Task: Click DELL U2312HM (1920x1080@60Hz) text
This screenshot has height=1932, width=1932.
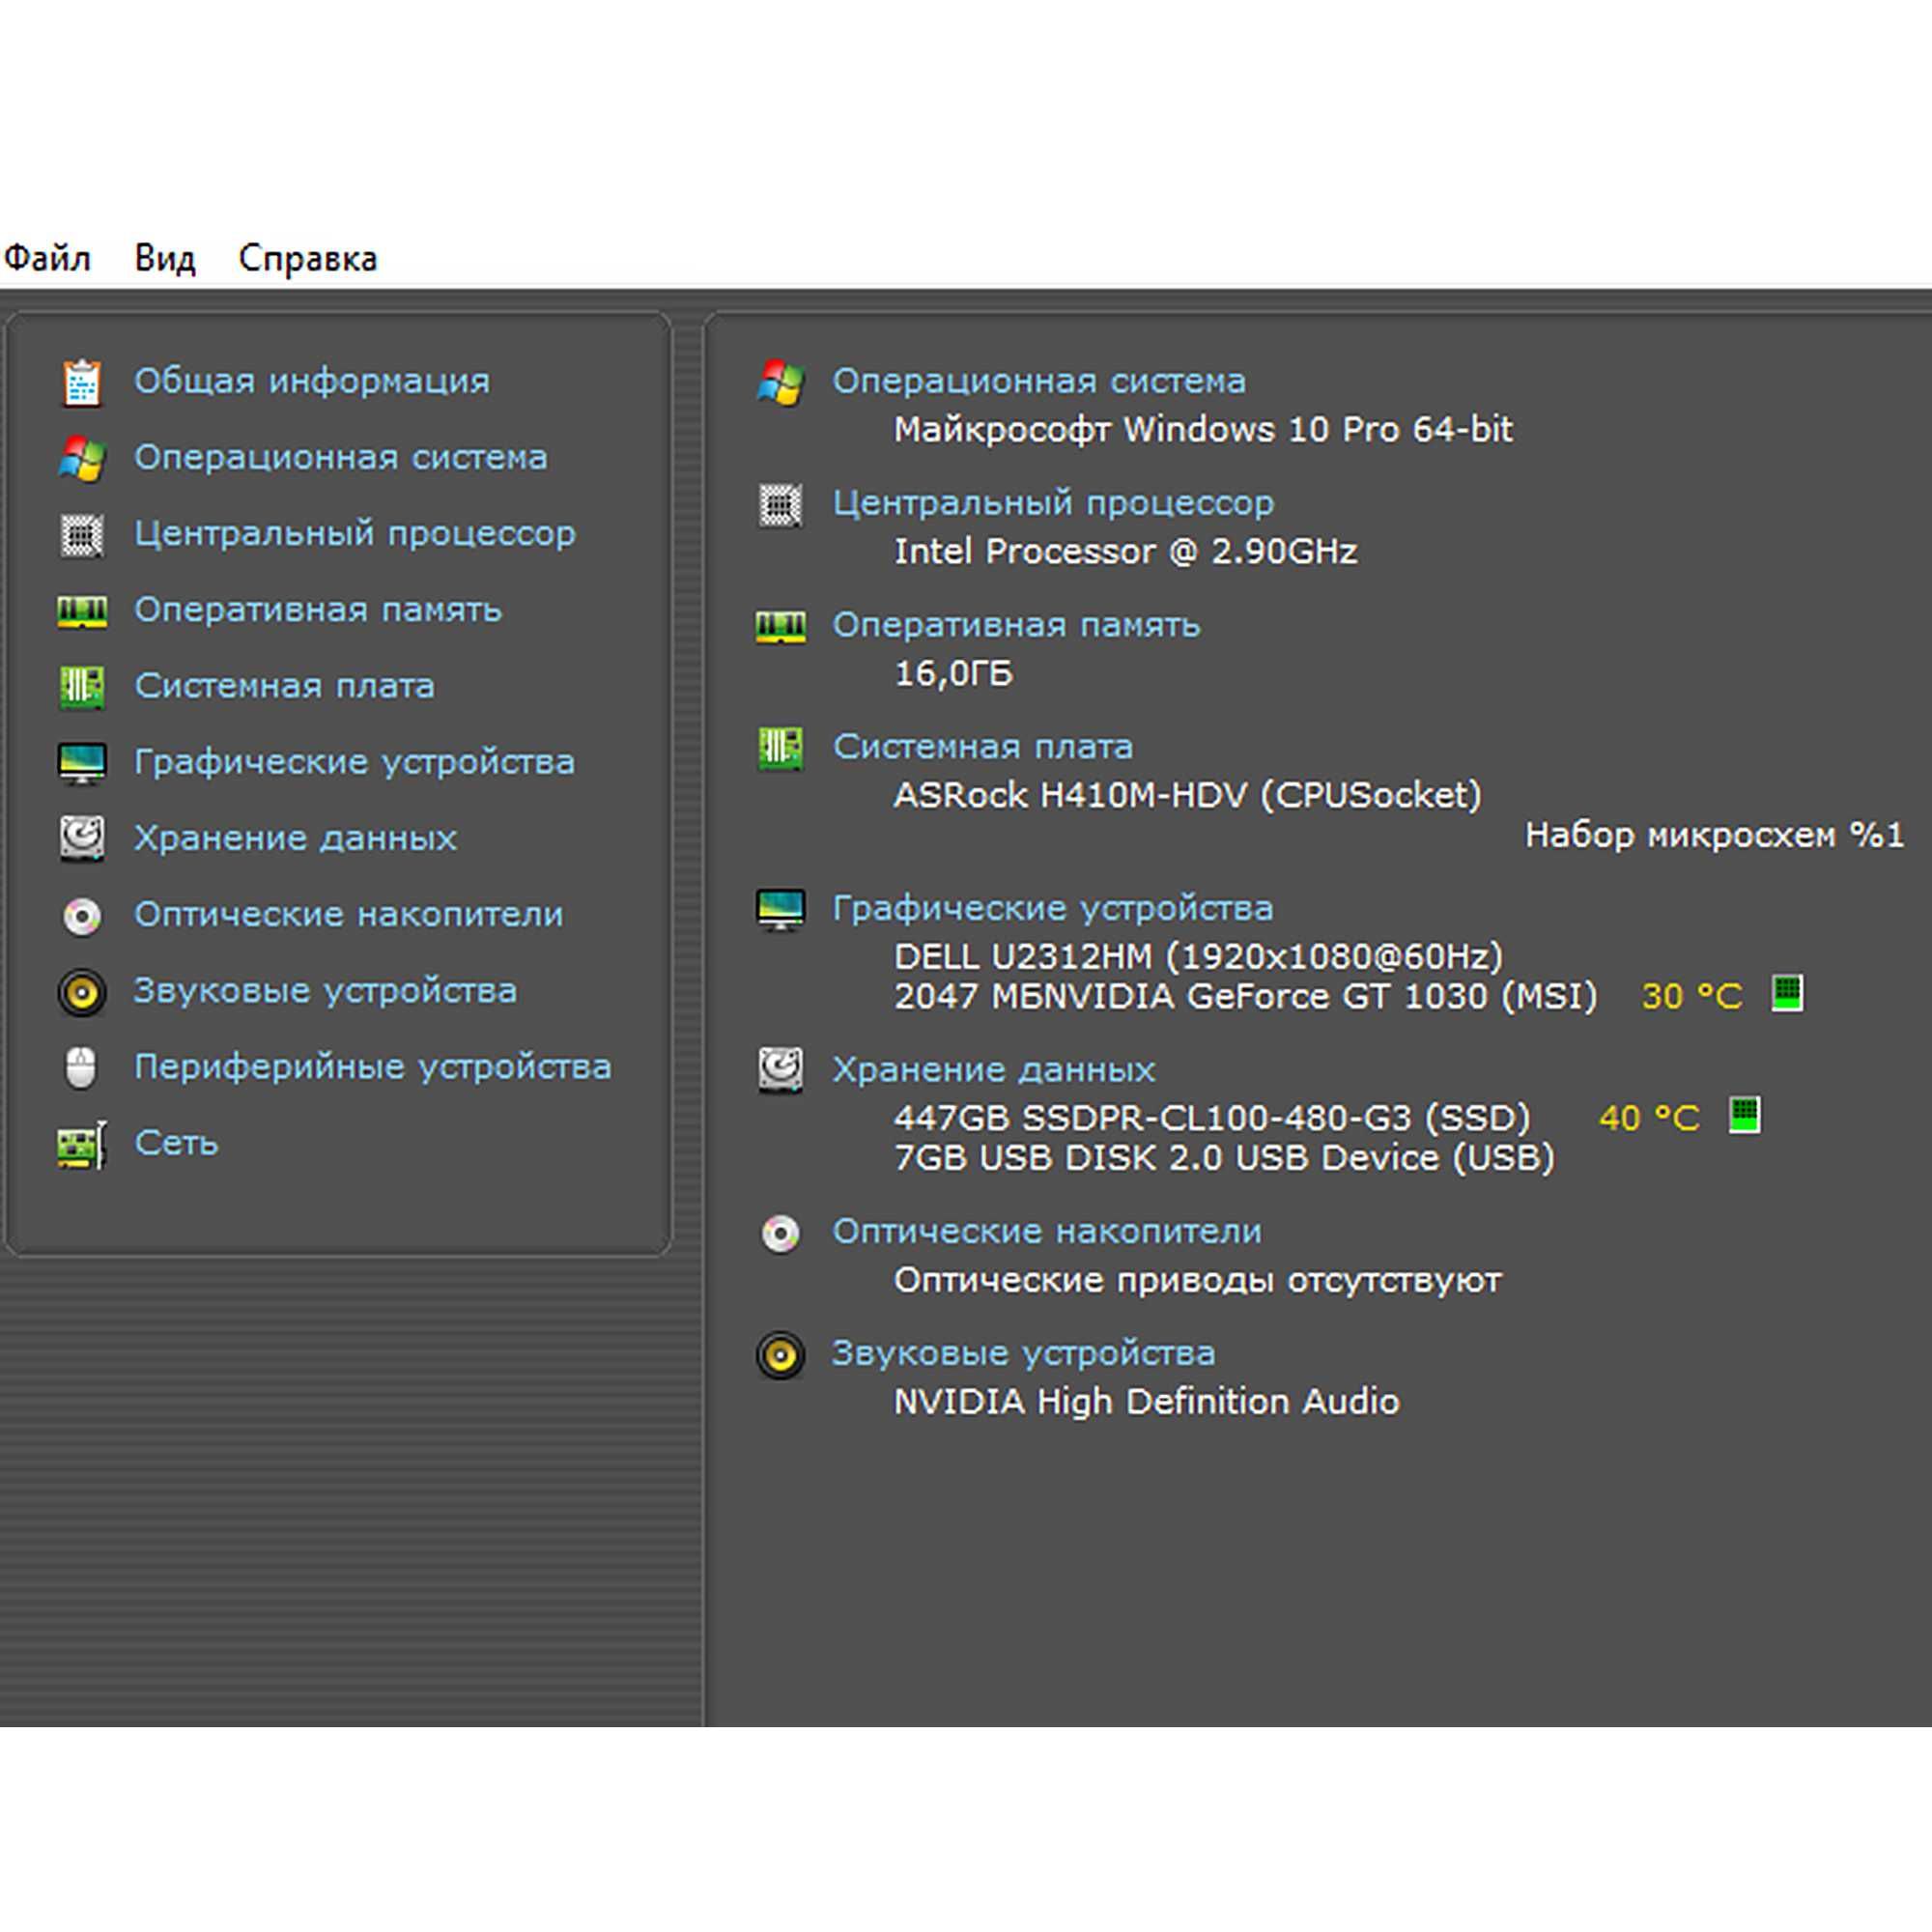Action: 1198,957
